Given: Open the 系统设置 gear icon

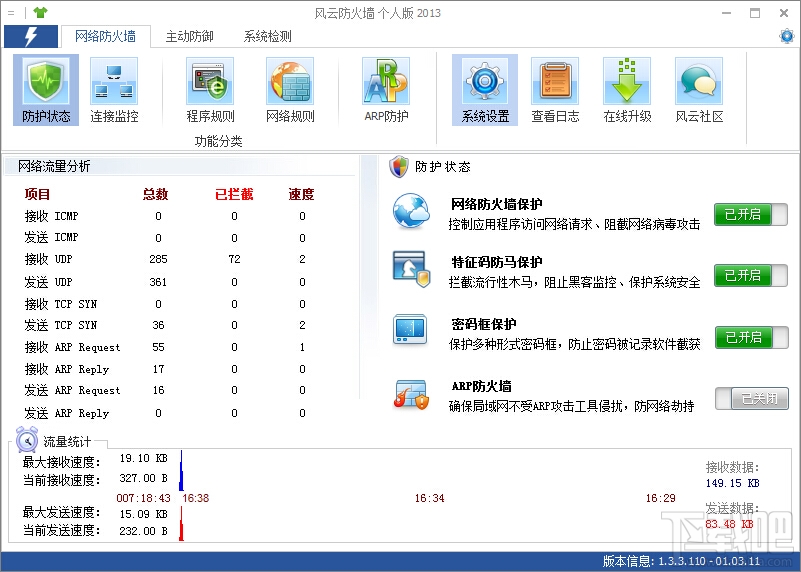Looking at the screenshot, I should coord(485,90).
